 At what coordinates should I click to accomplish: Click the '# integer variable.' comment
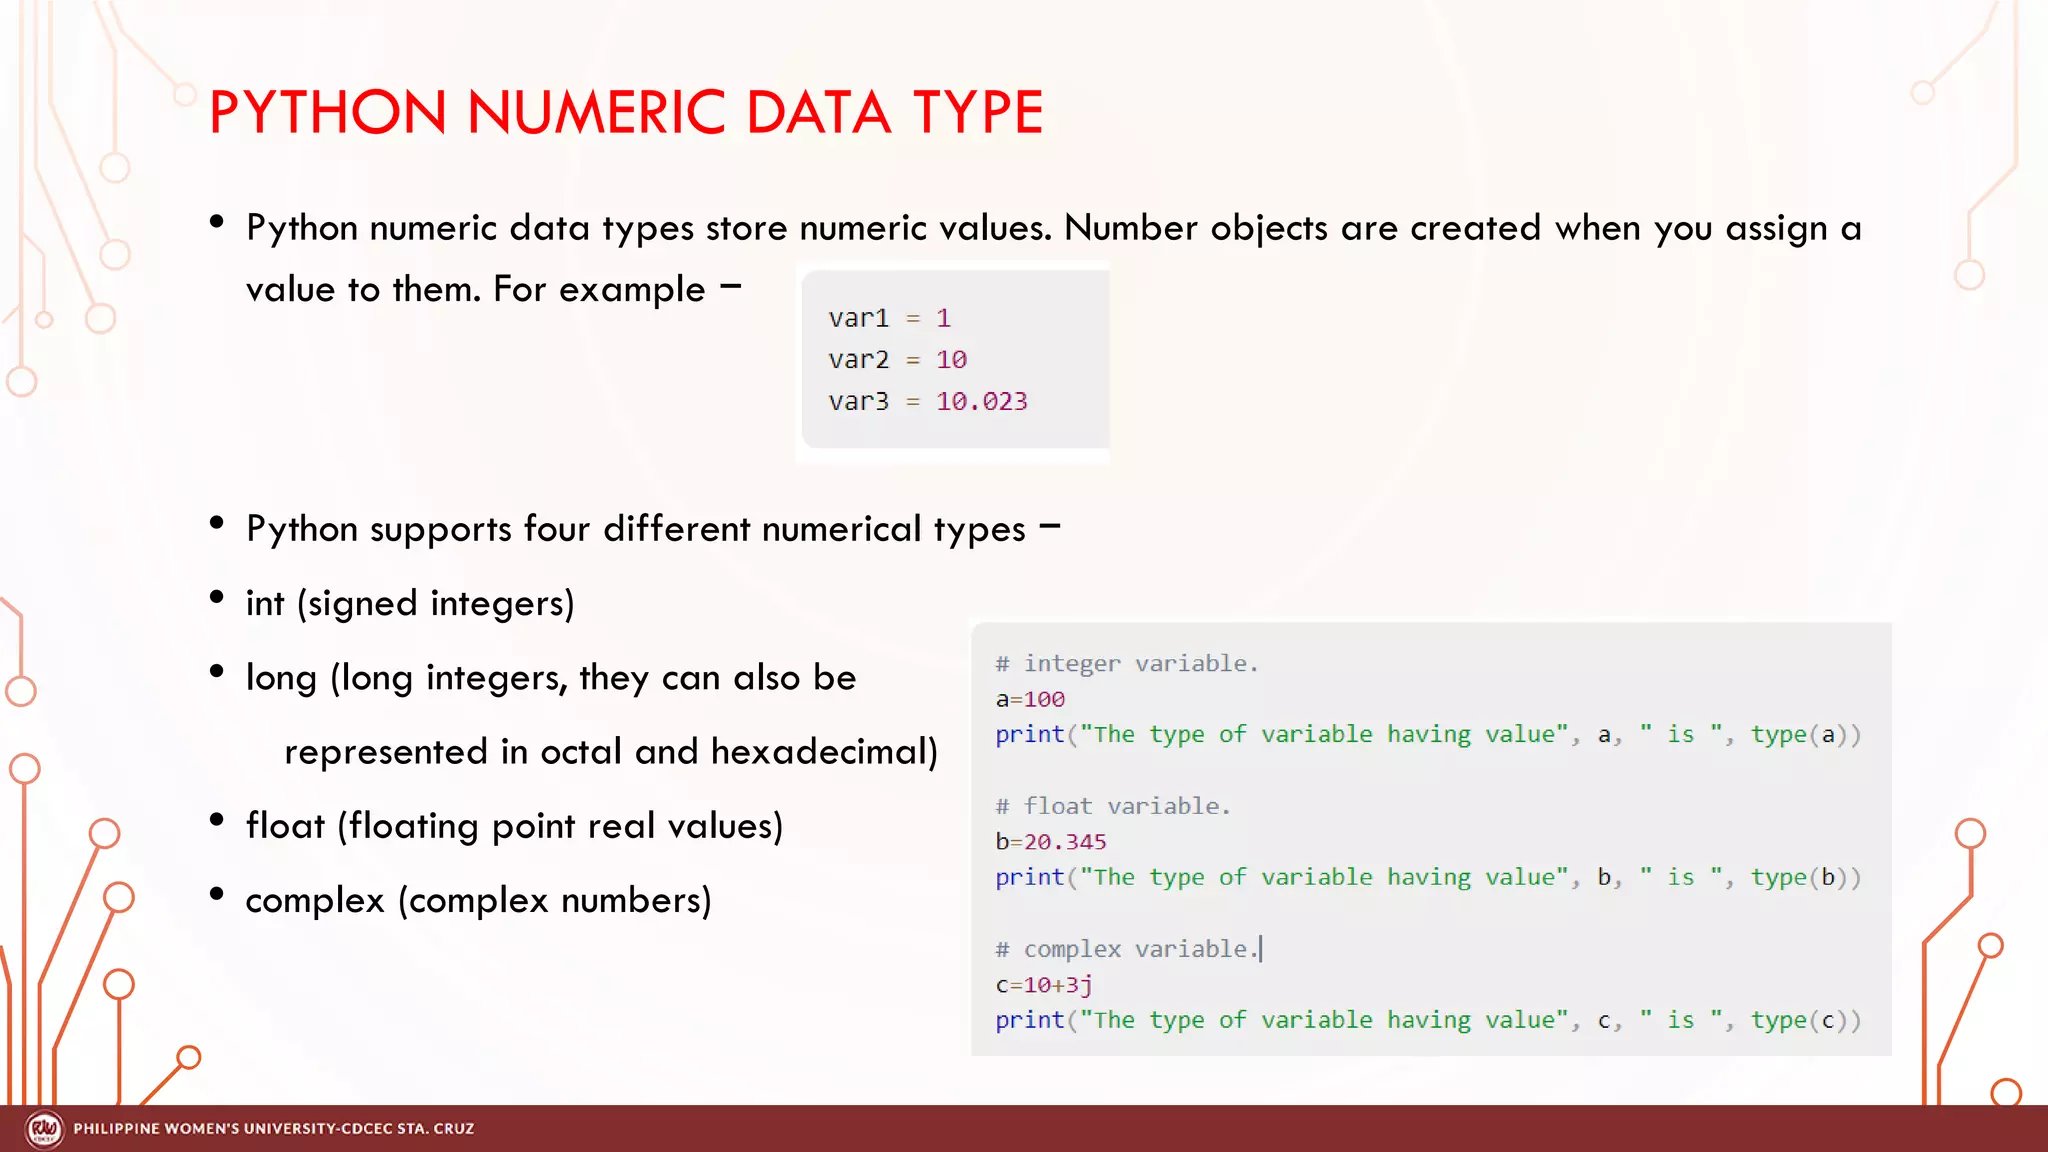[1126, 664]
